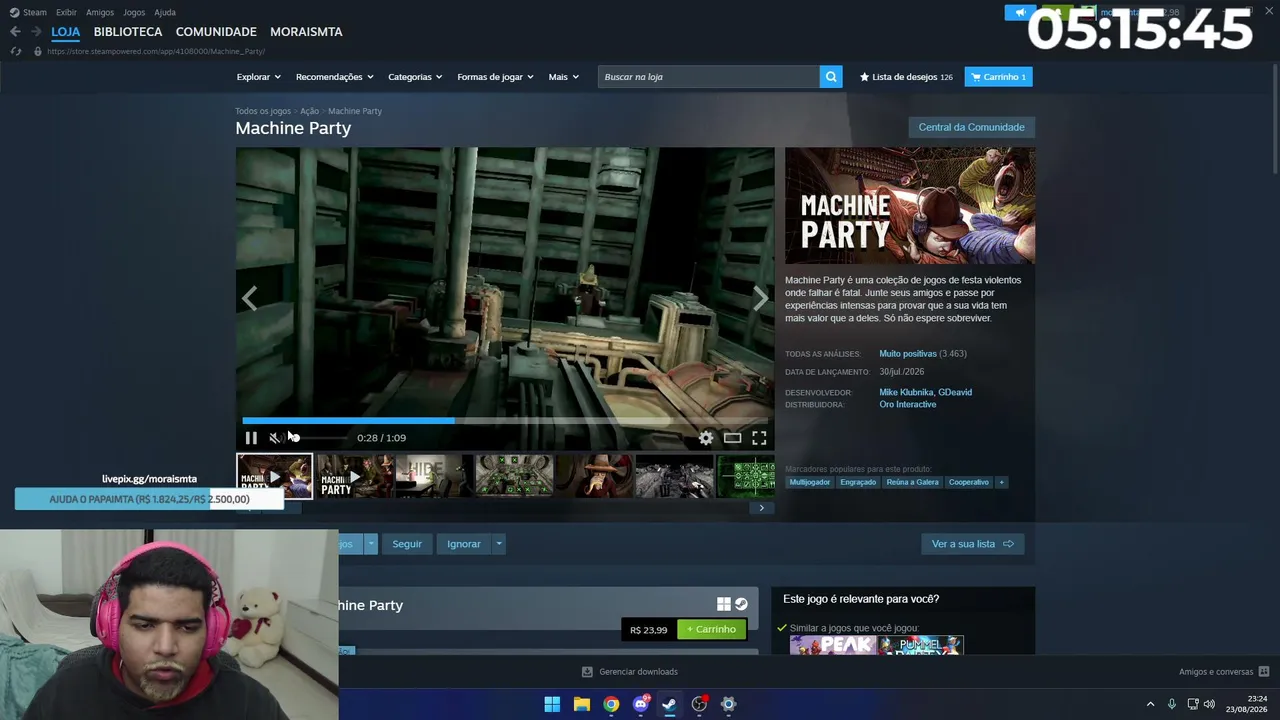
Task: Open Google Chrome from the taskbar
Action: [x=611, y=705]
